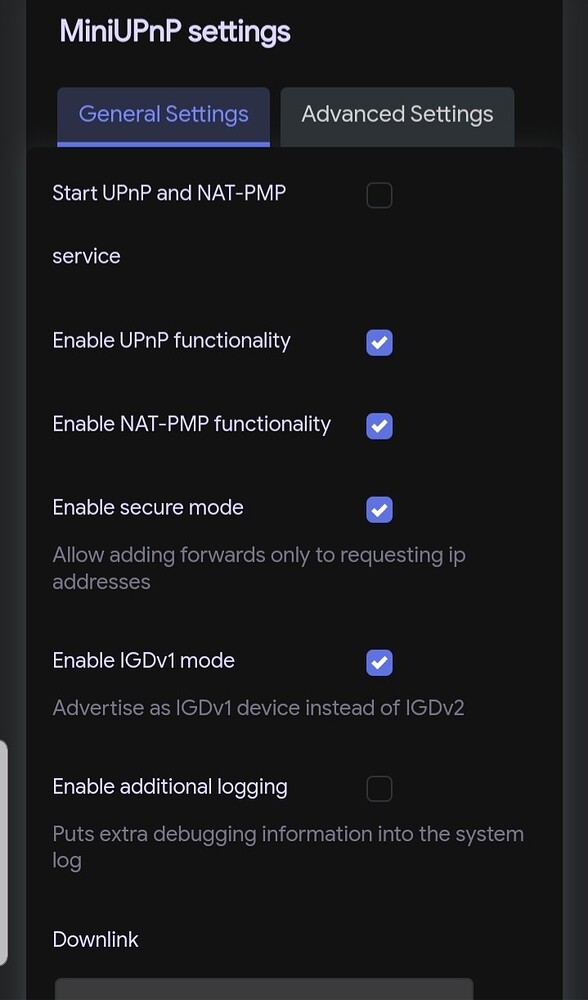The width and height of the screenshot is (588, 1000).
Task: Click the IGDv1 advertise description text
Action: point(258,707)
